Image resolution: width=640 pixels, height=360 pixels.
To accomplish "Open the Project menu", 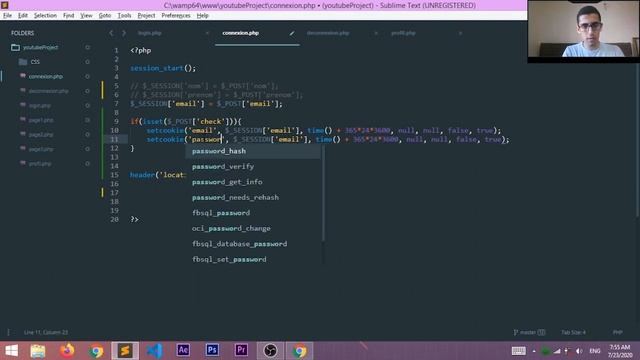I will click(146, 16).
